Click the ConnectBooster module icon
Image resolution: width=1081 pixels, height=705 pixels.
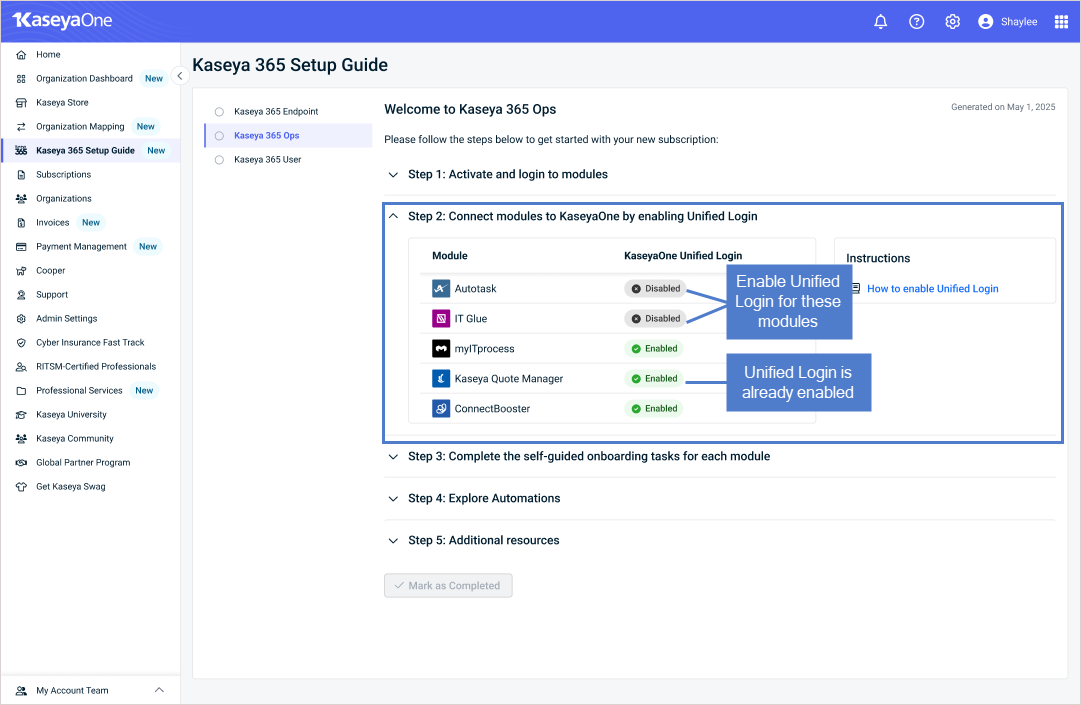(x=441, y=409)
